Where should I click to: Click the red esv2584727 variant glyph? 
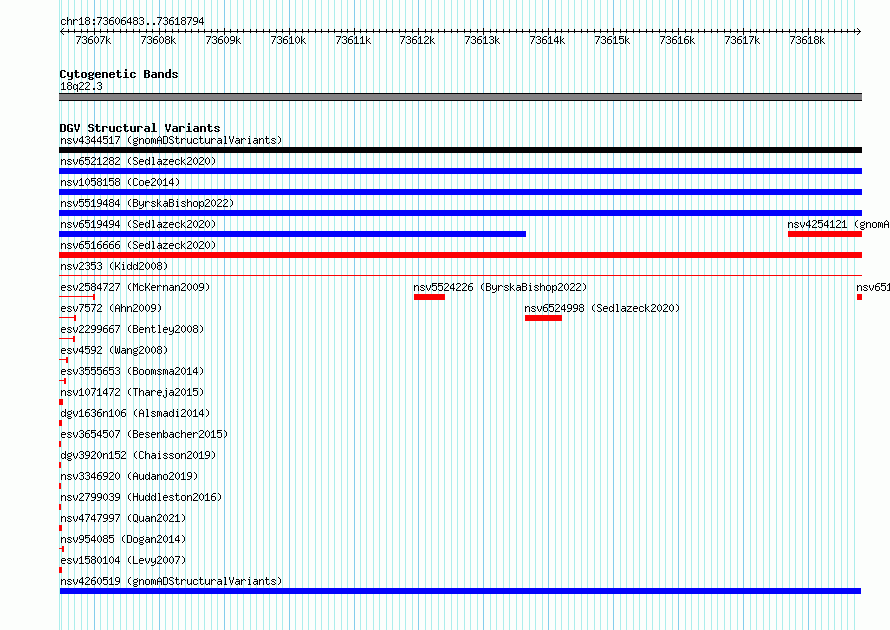click(77, 297)
